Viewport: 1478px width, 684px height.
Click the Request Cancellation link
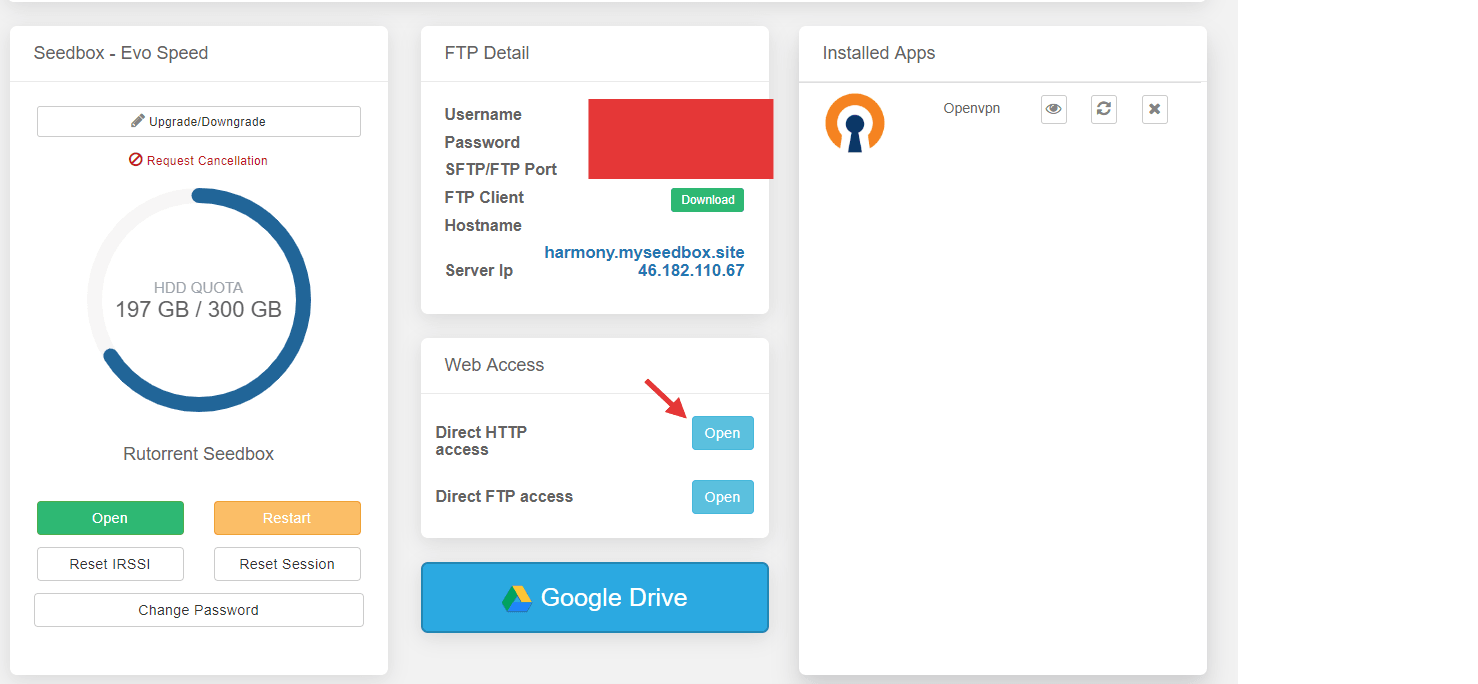(x=207, y=160)
